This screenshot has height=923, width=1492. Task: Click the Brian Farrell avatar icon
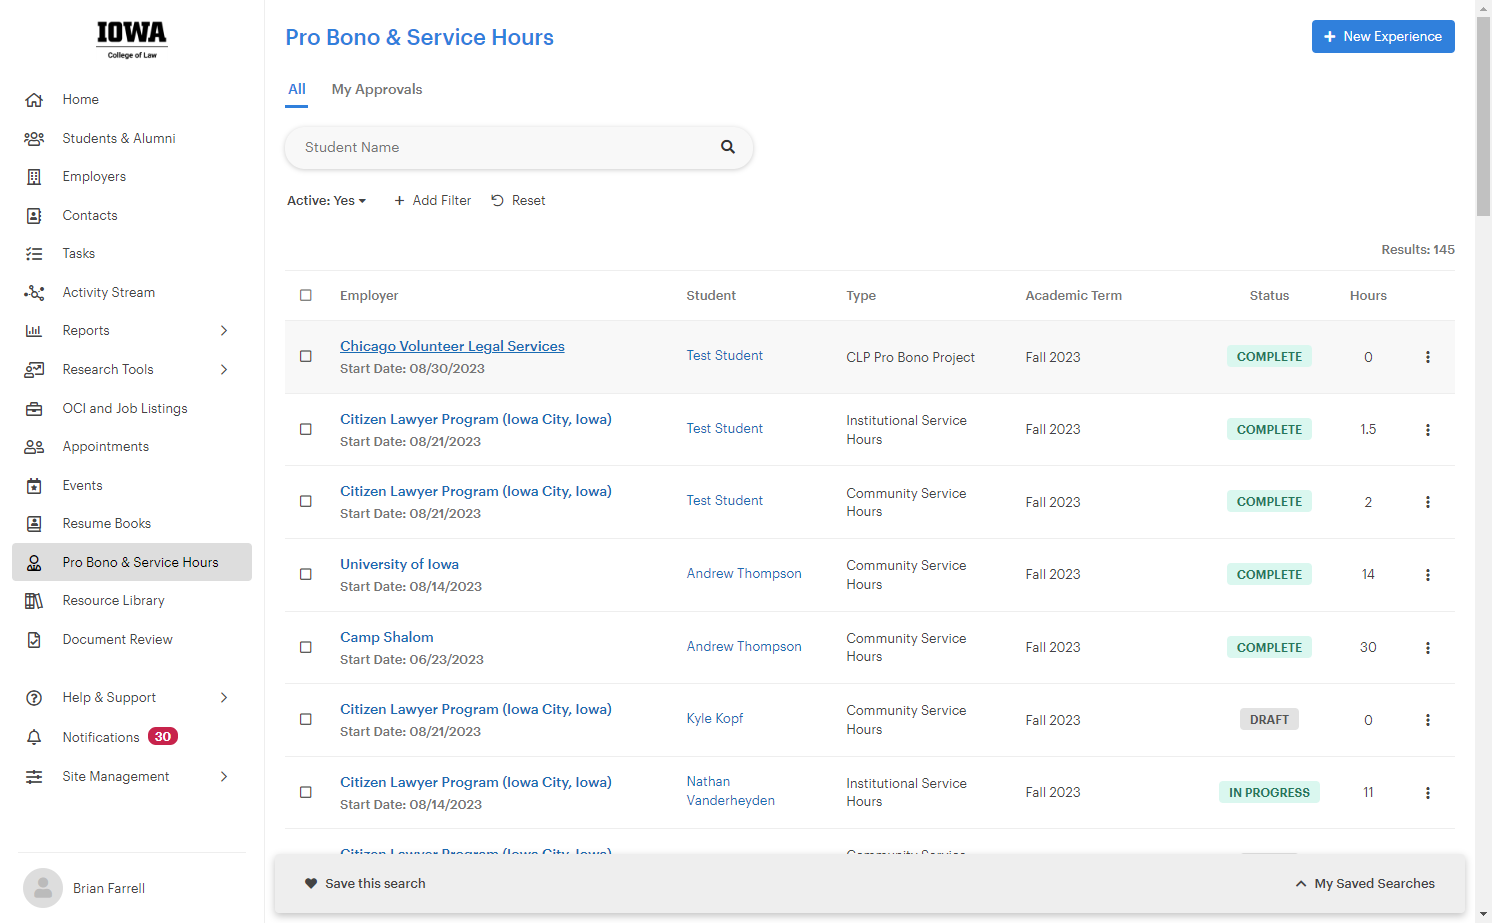[x=43, y=888]
